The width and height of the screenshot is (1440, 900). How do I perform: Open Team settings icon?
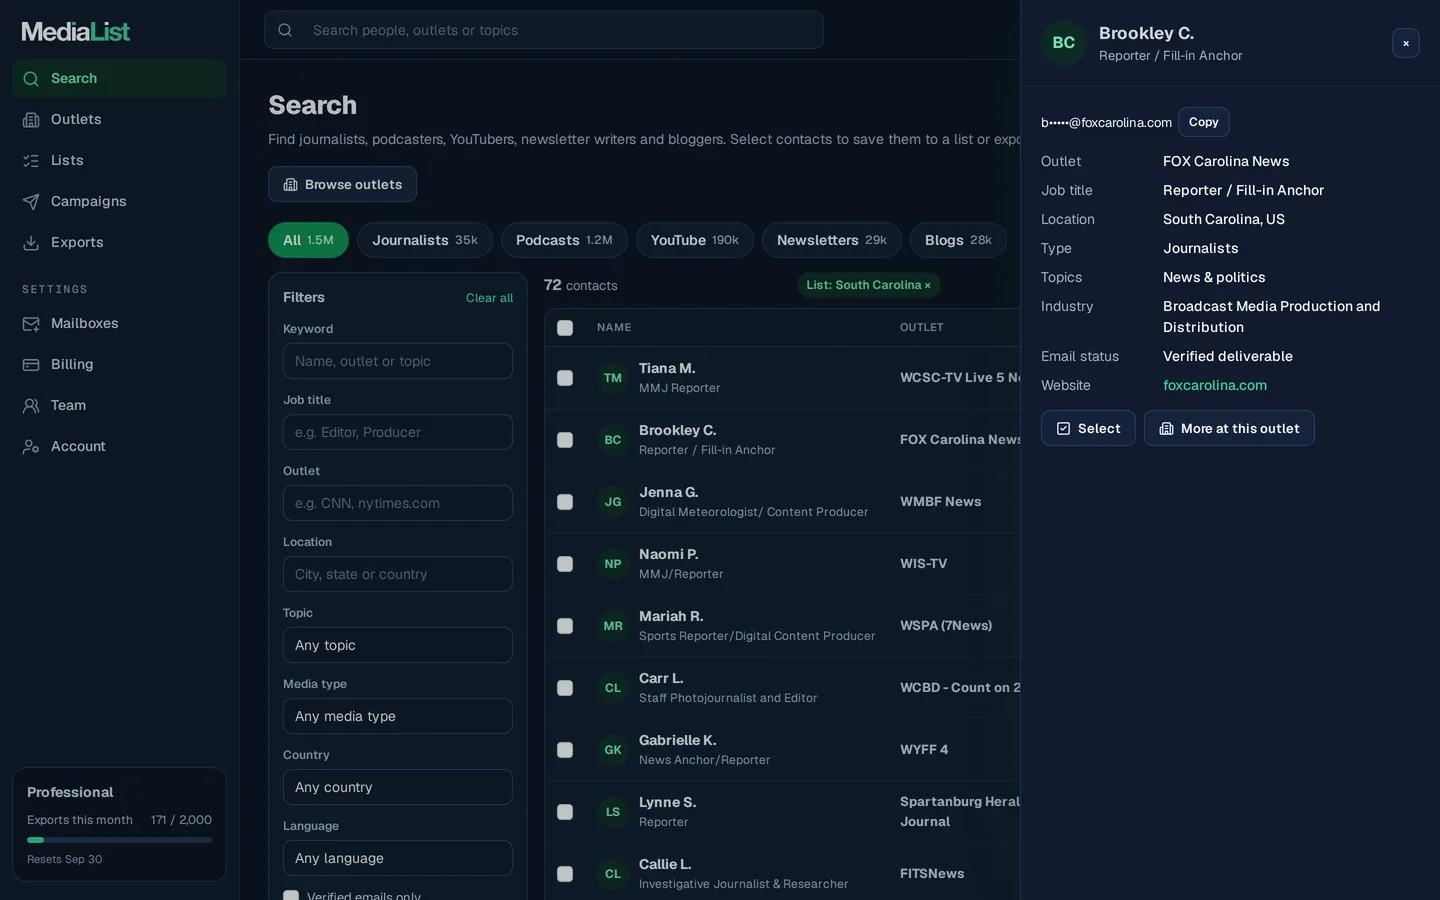point(31,405)
